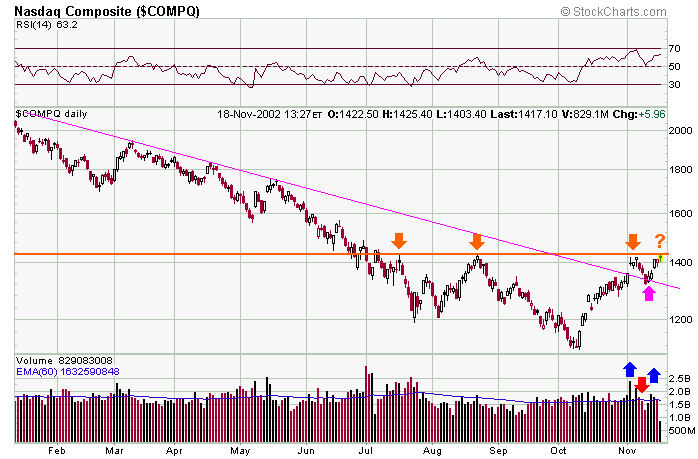This screenshot has height=459, width=698.
Task: Click the Oct month label
Action: click(558, 451)
